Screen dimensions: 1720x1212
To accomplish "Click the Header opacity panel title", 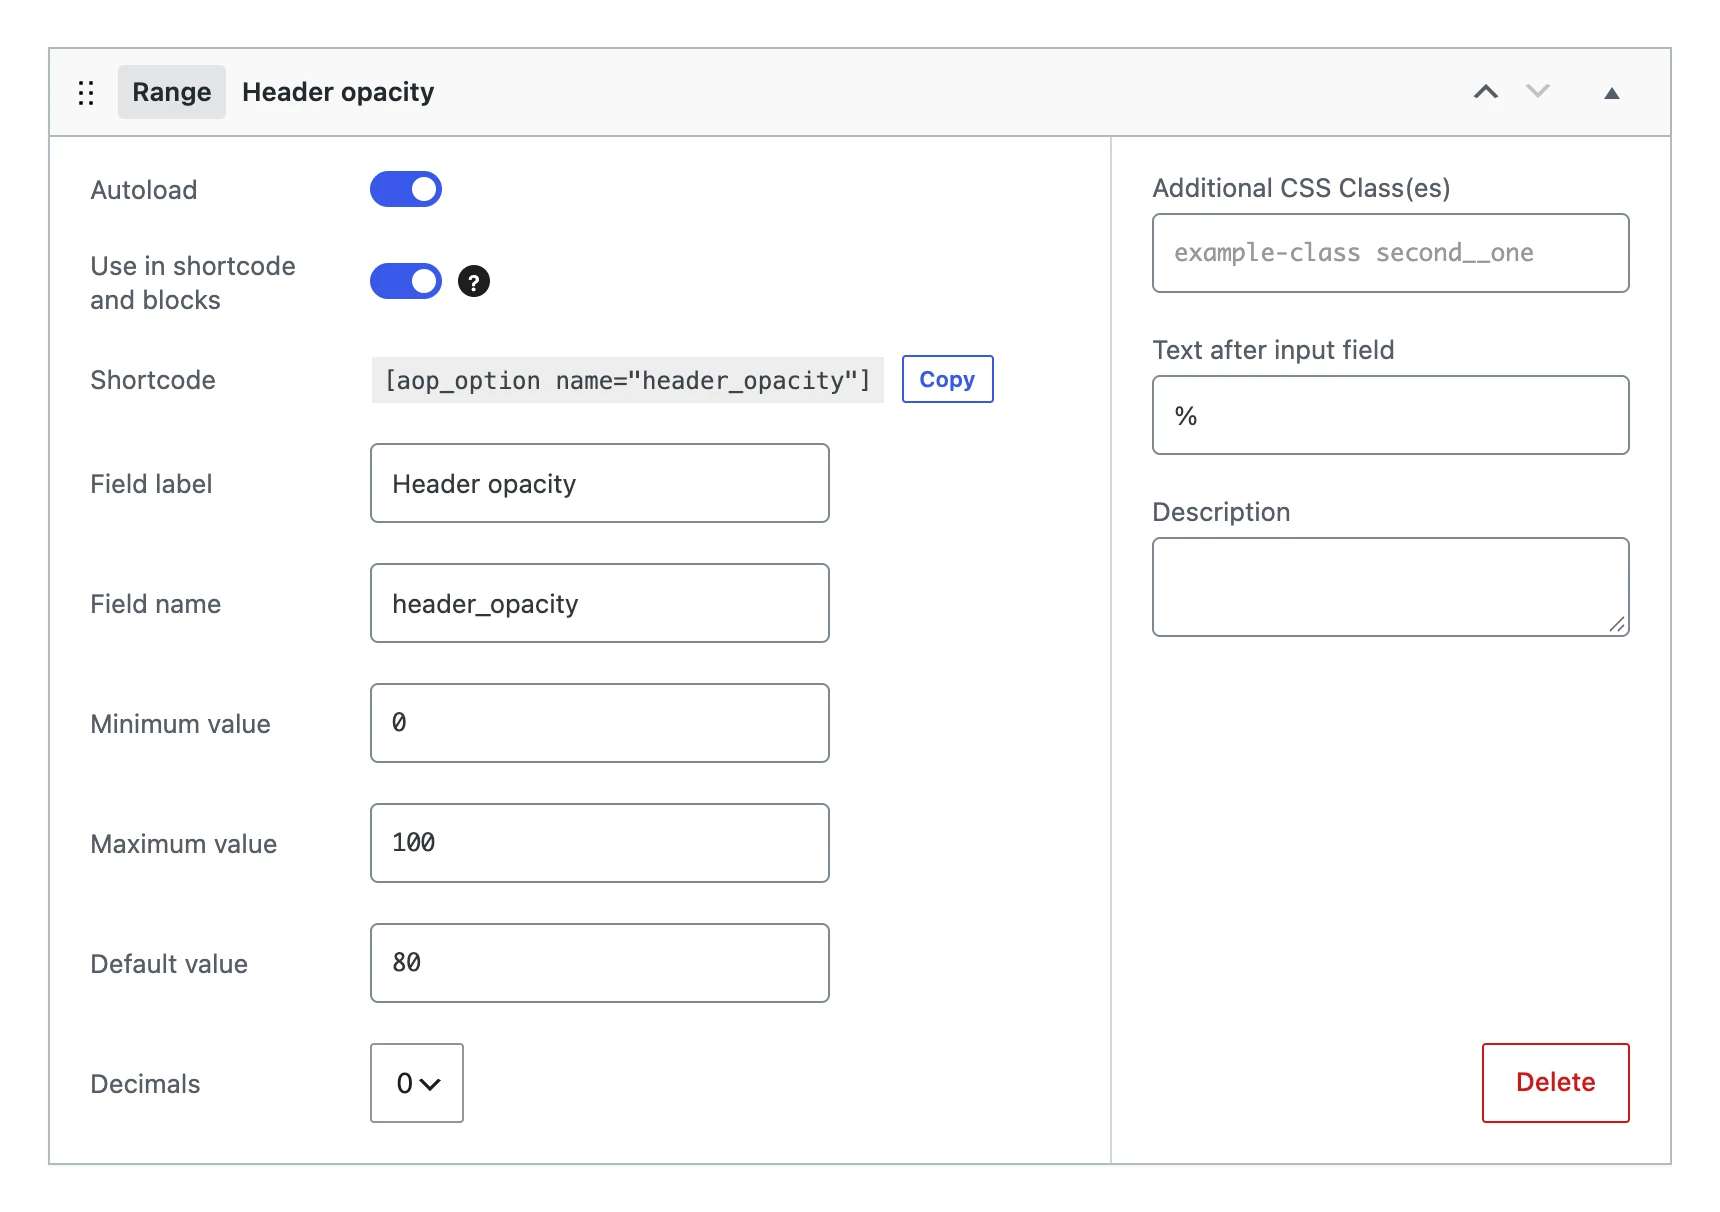I will click(338, 92).
